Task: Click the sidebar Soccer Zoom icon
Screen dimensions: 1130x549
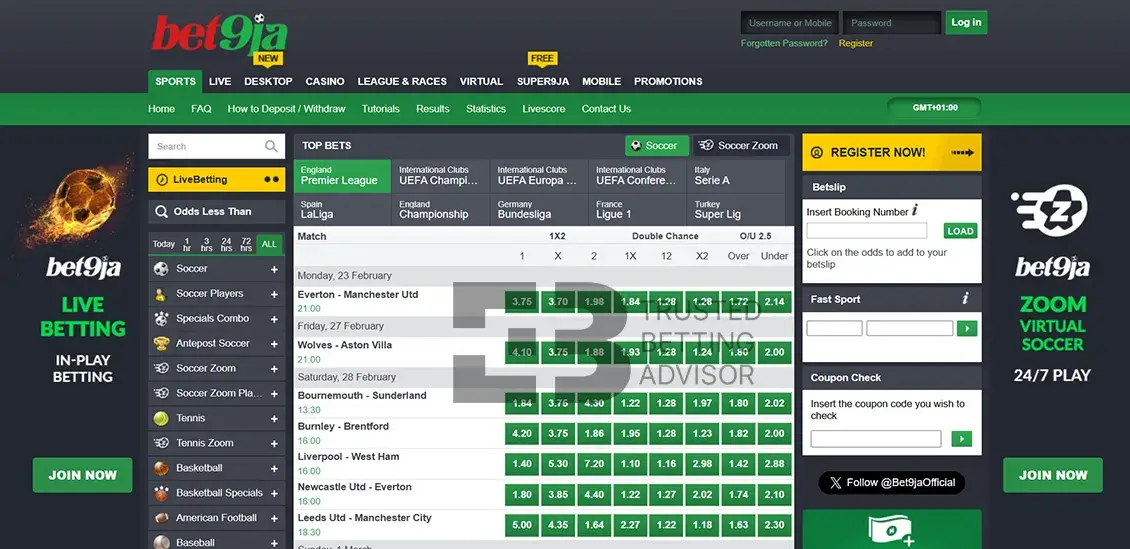Action: (x=161, y=368)
